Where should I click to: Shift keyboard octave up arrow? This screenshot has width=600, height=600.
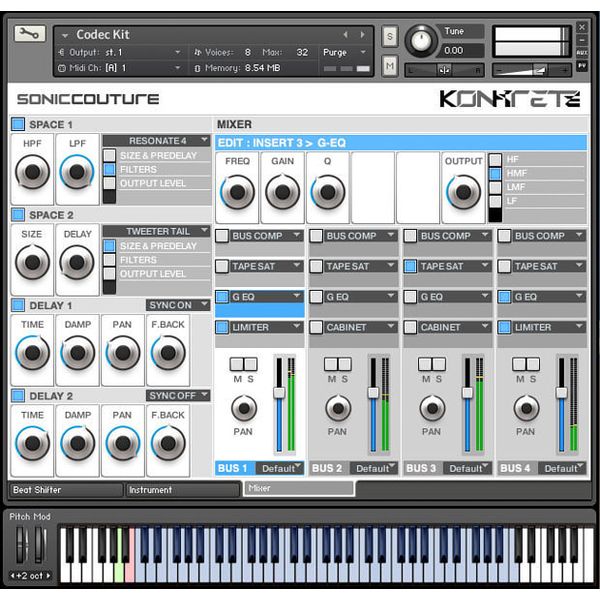point(48,576)
